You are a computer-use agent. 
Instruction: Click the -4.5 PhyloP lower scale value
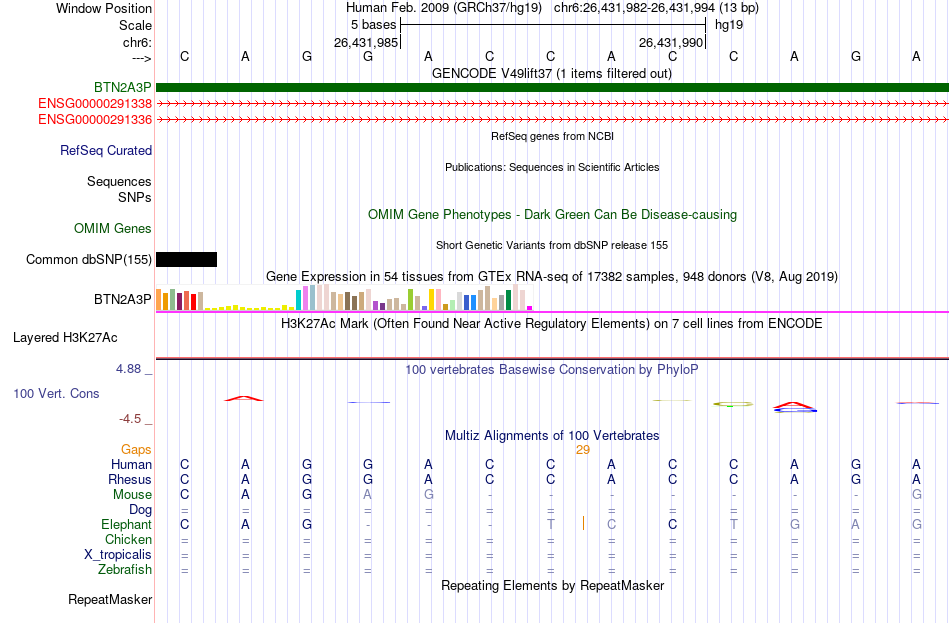tap(130, 419)
